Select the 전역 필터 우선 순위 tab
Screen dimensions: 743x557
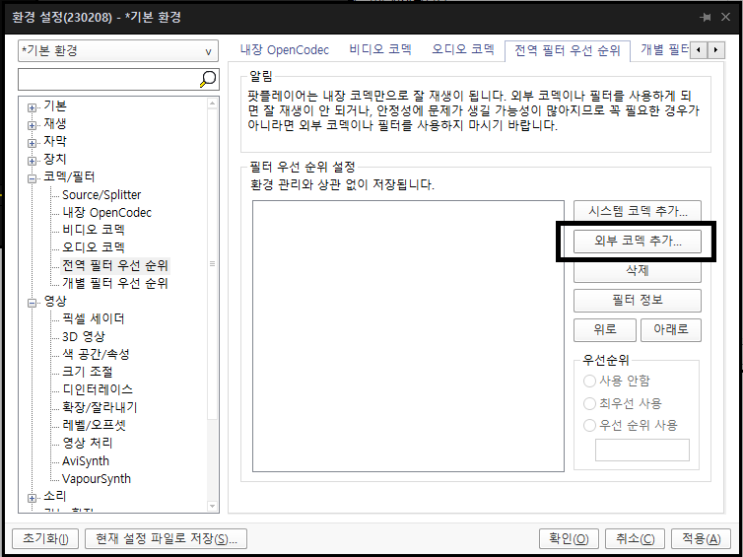567,50
